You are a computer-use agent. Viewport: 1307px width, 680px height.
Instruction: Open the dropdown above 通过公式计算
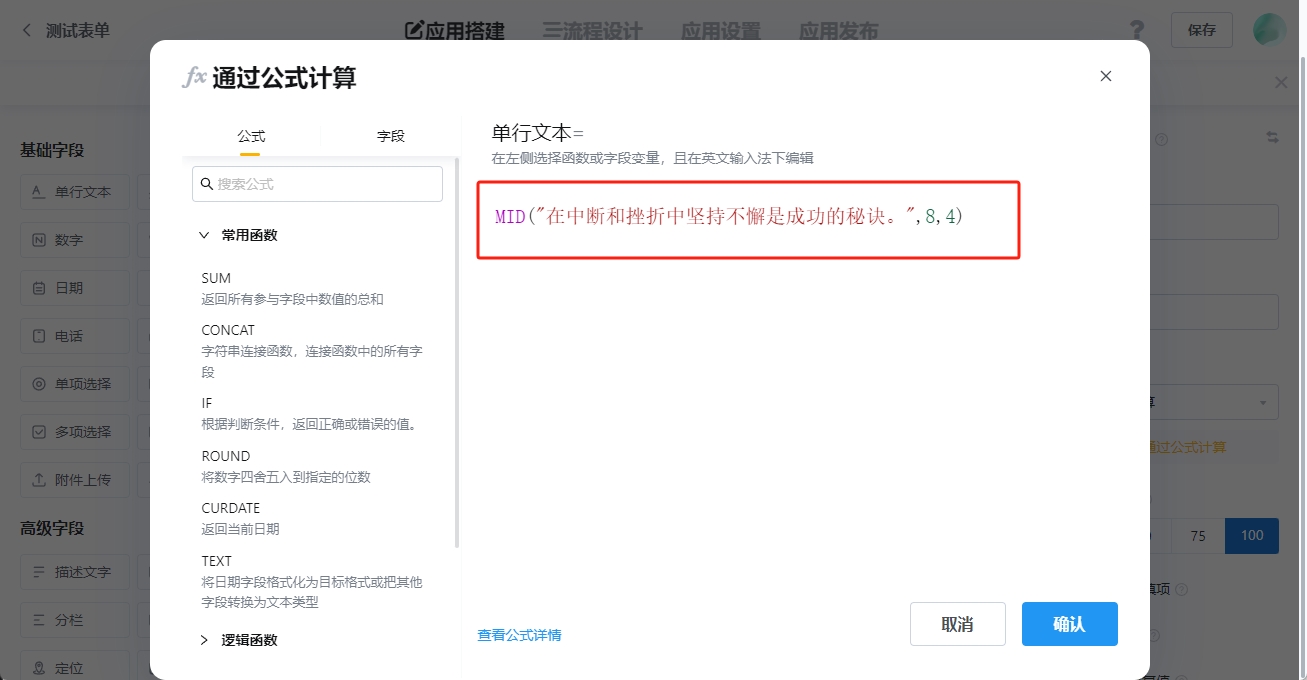point(1262,403)
